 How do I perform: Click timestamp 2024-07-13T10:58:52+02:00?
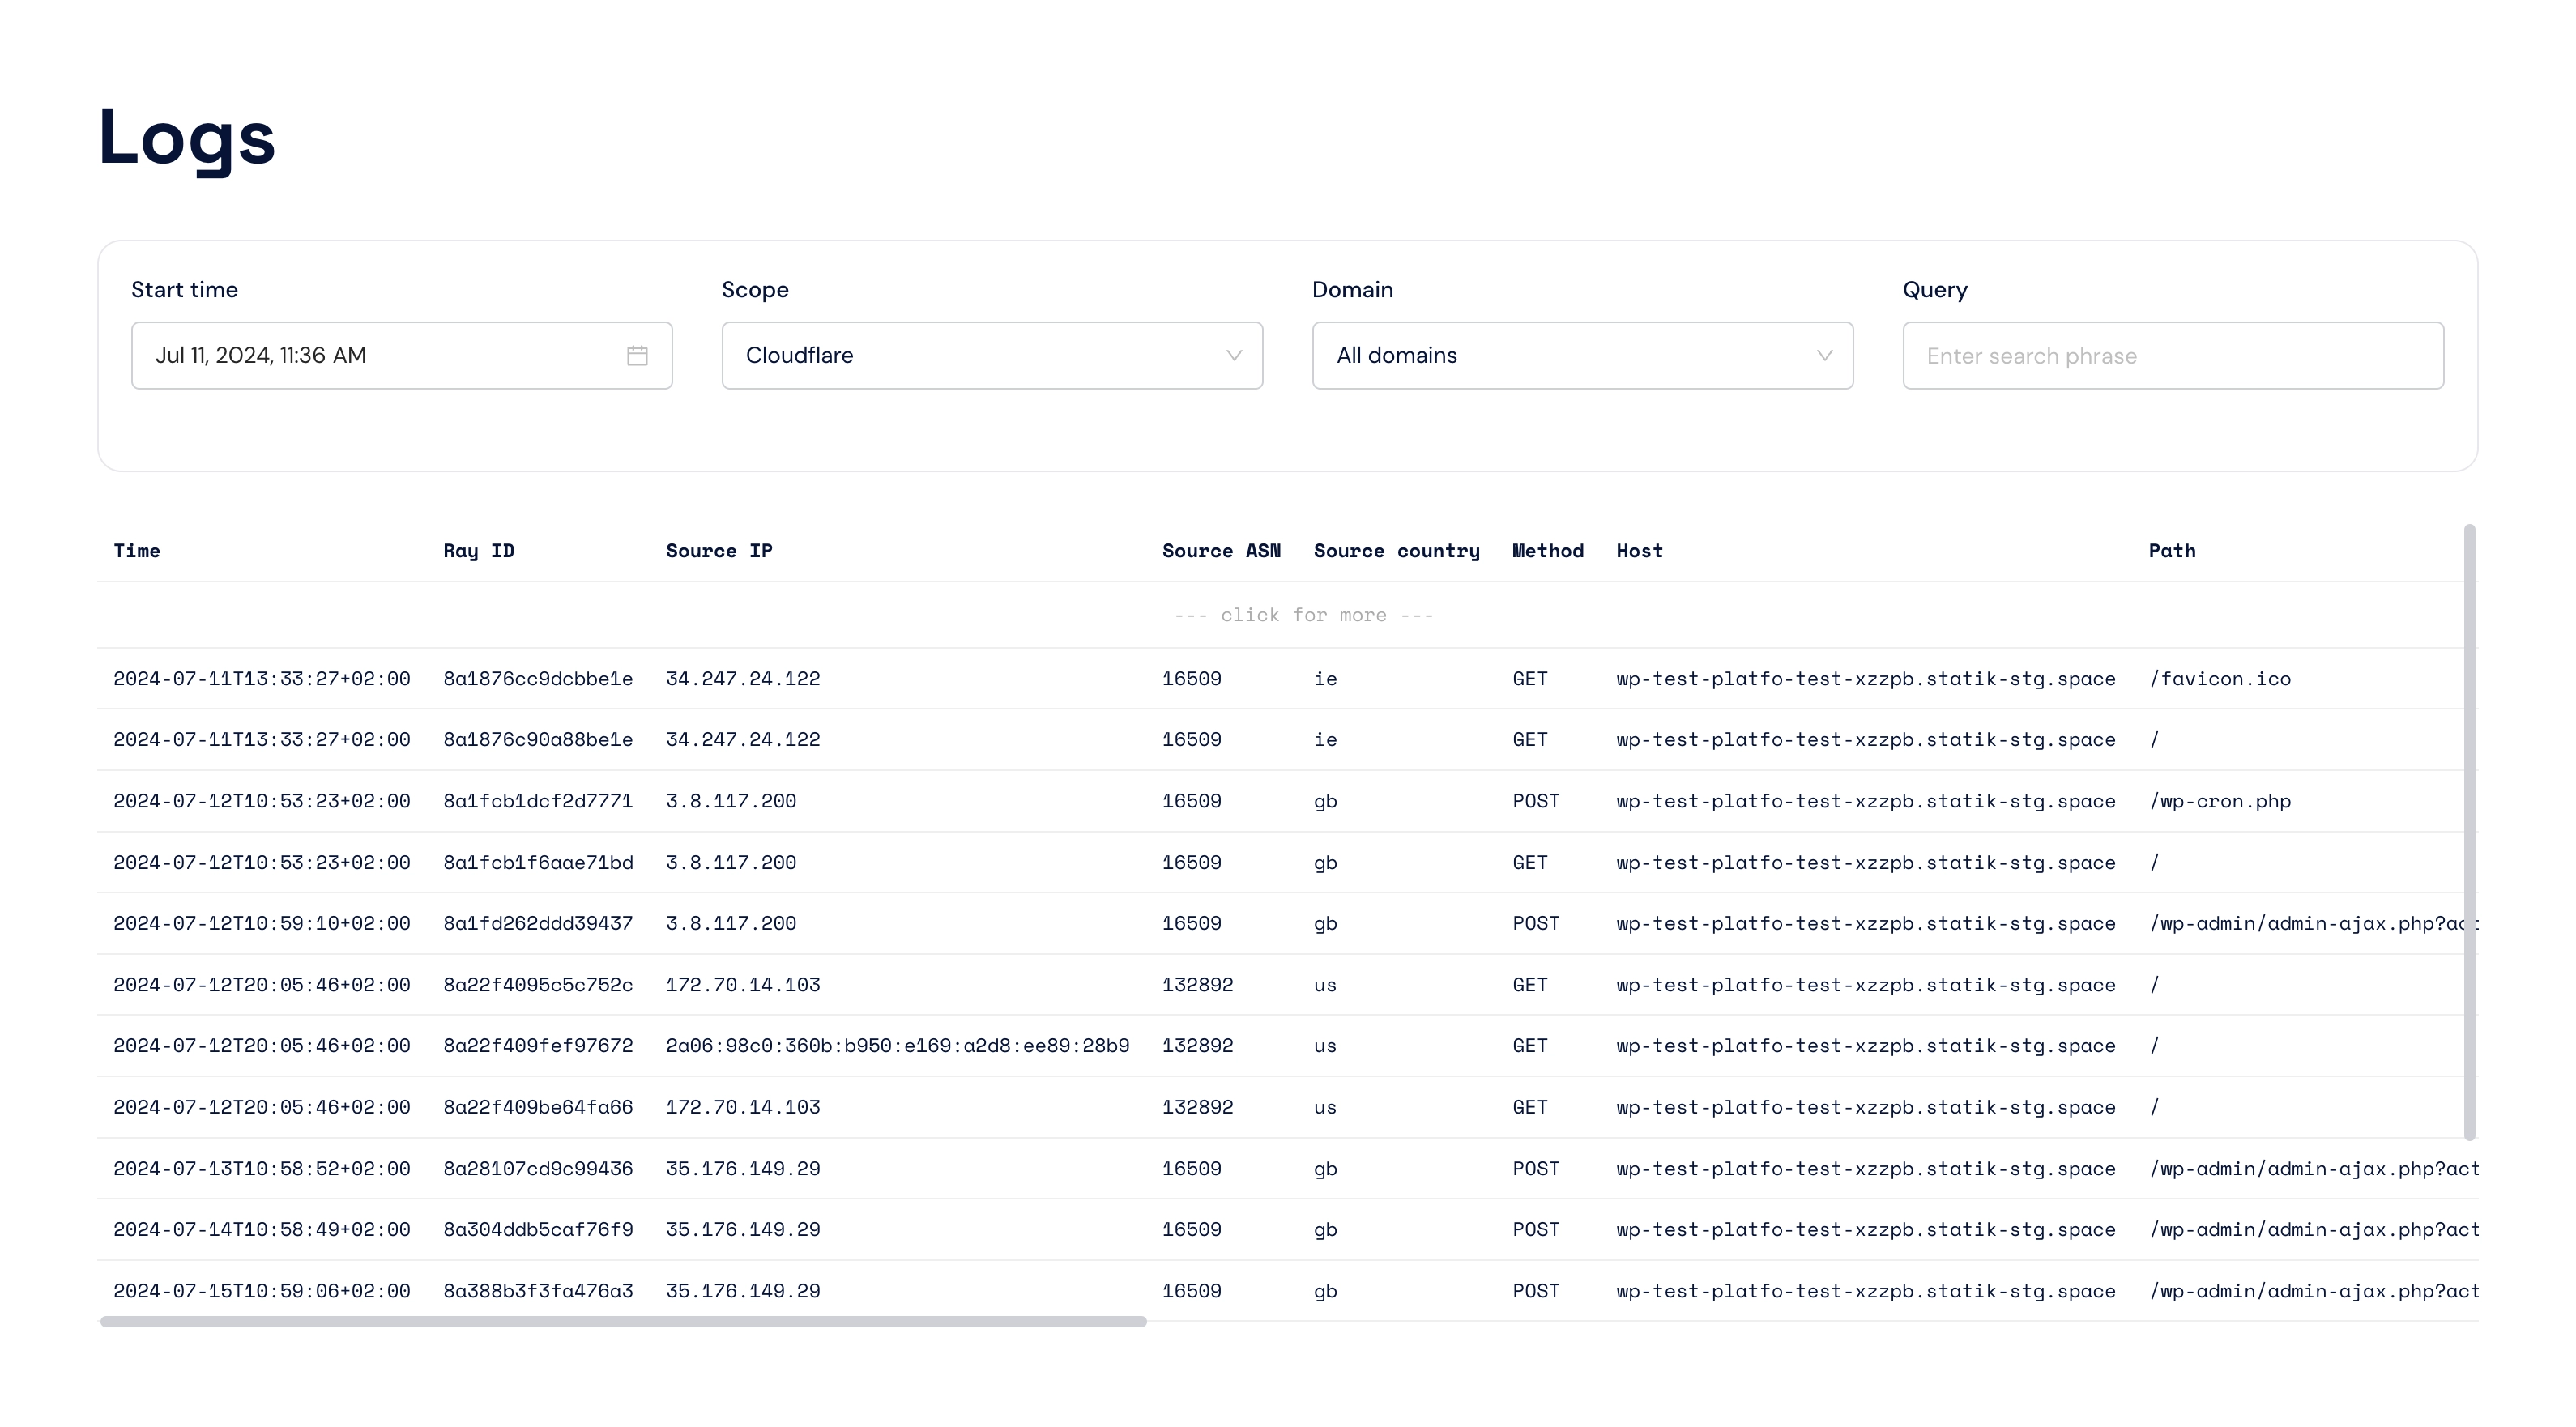pos(262,1168)
